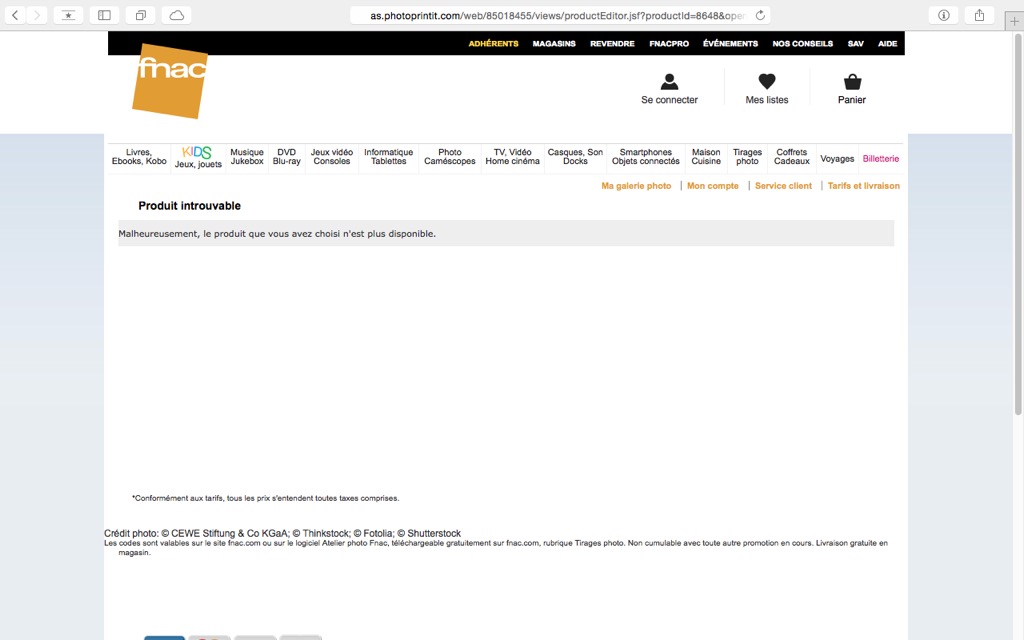
Task: Select Casques, Son Docks category
Action: tap(575, 157)
